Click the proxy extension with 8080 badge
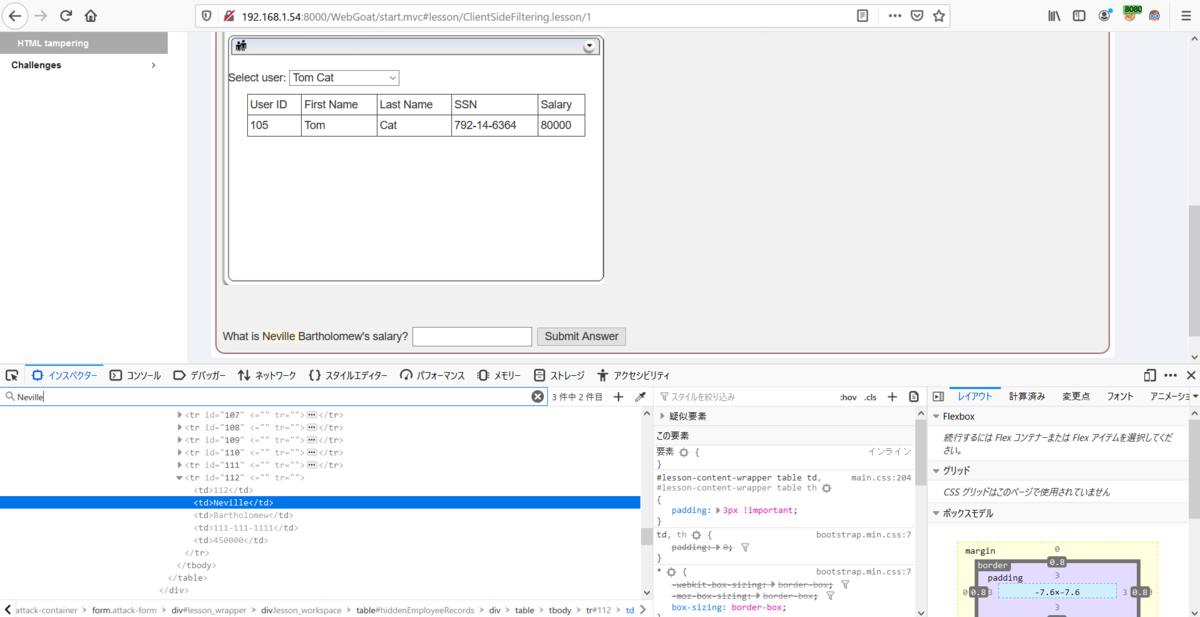Viewport: 1200px width, 617px height. pyautogui.click(x=1130, y=15)
